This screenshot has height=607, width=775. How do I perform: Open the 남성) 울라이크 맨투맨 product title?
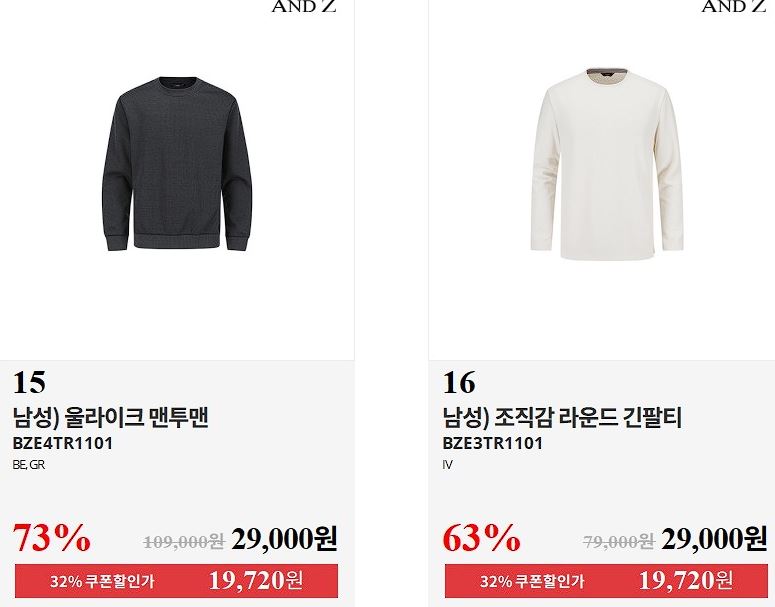110,417
